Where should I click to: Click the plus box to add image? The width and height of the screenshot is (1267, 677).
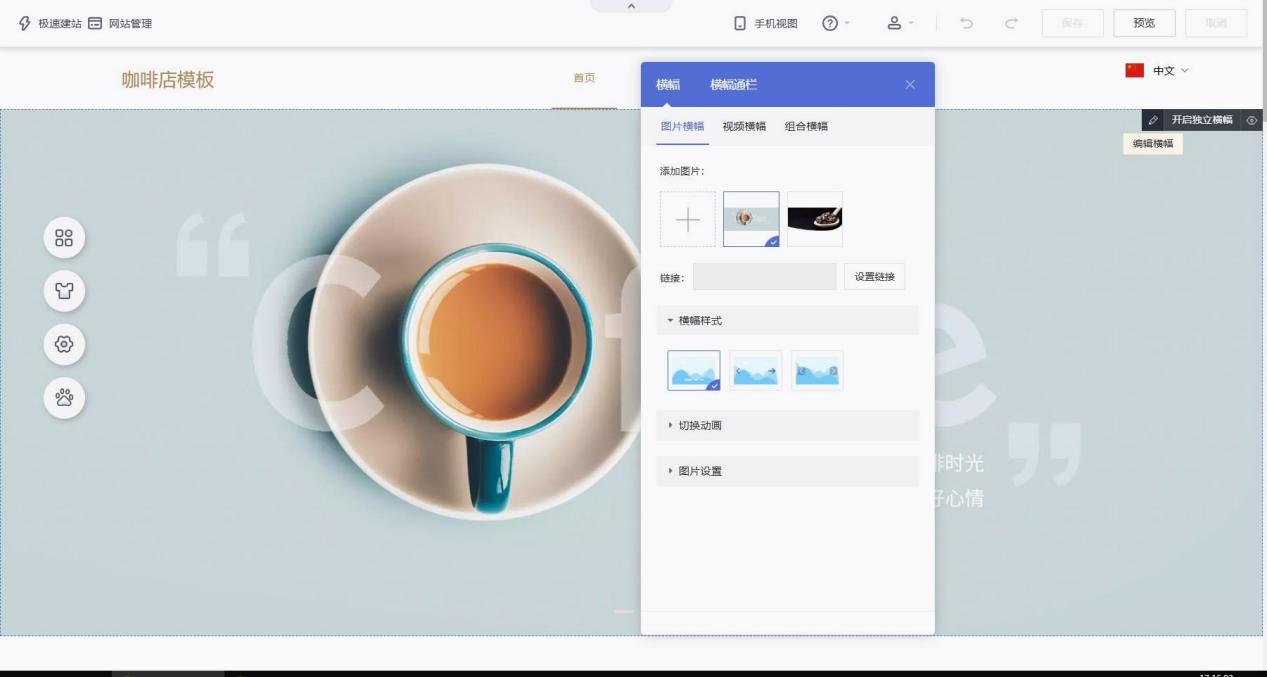click(x=688, y=219)
